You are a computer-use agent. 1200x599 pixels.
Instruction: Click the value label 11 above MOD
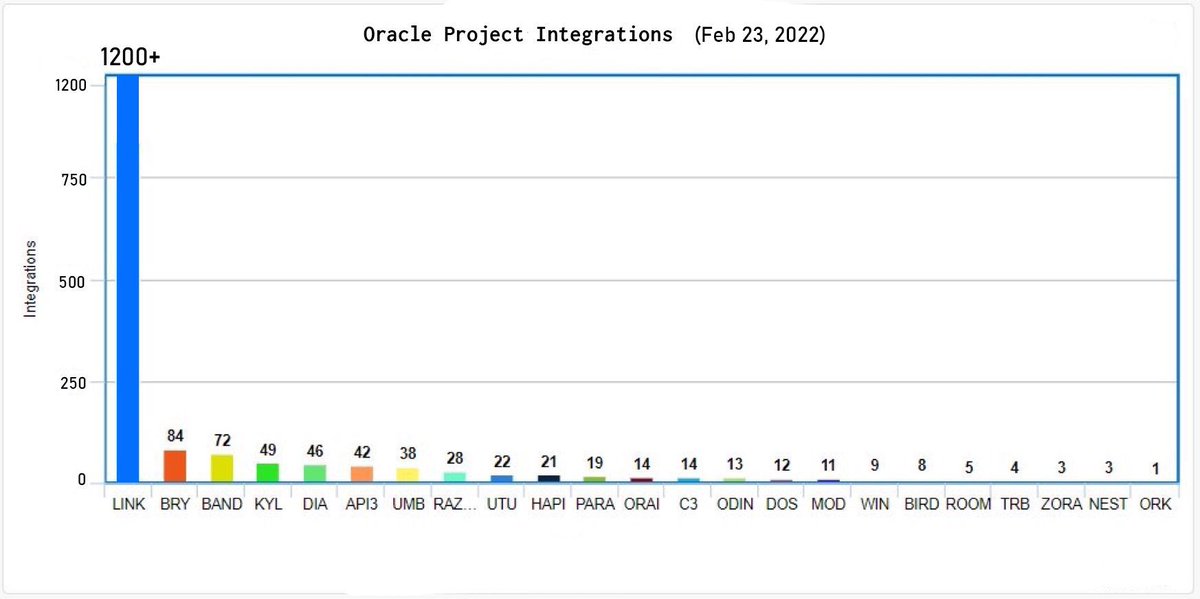pyautogui.click(x=828, y=465)
